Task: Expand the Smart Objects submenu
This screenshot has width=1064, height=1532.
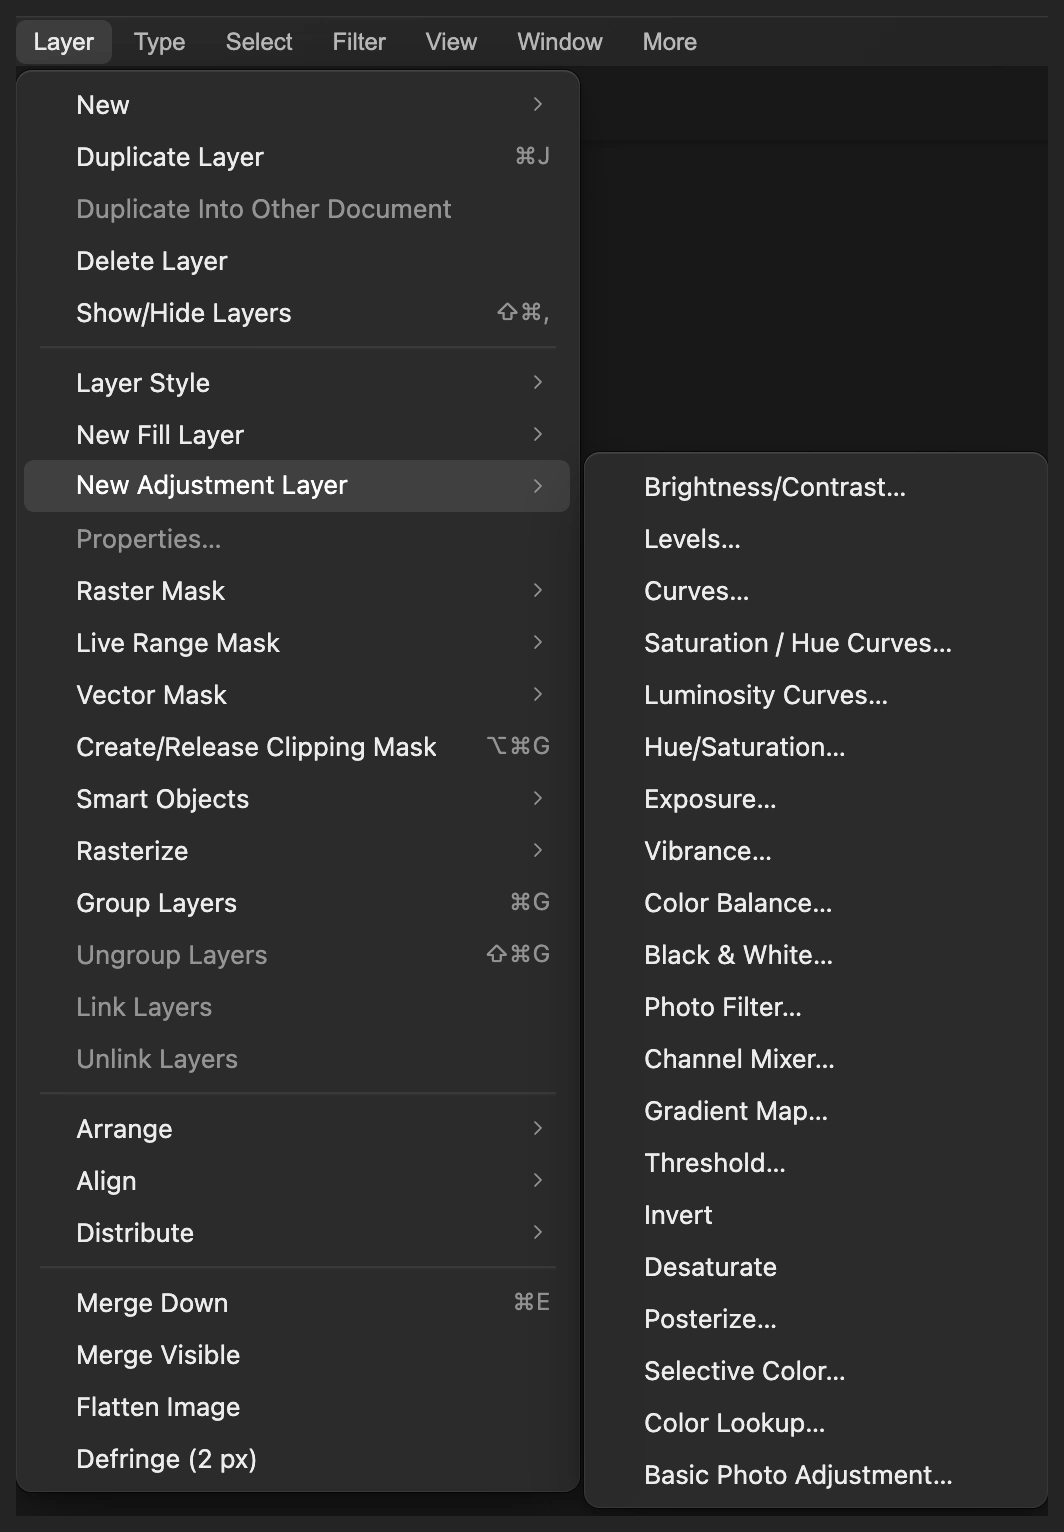Action: pyautogui.click(x=297, y=799)
